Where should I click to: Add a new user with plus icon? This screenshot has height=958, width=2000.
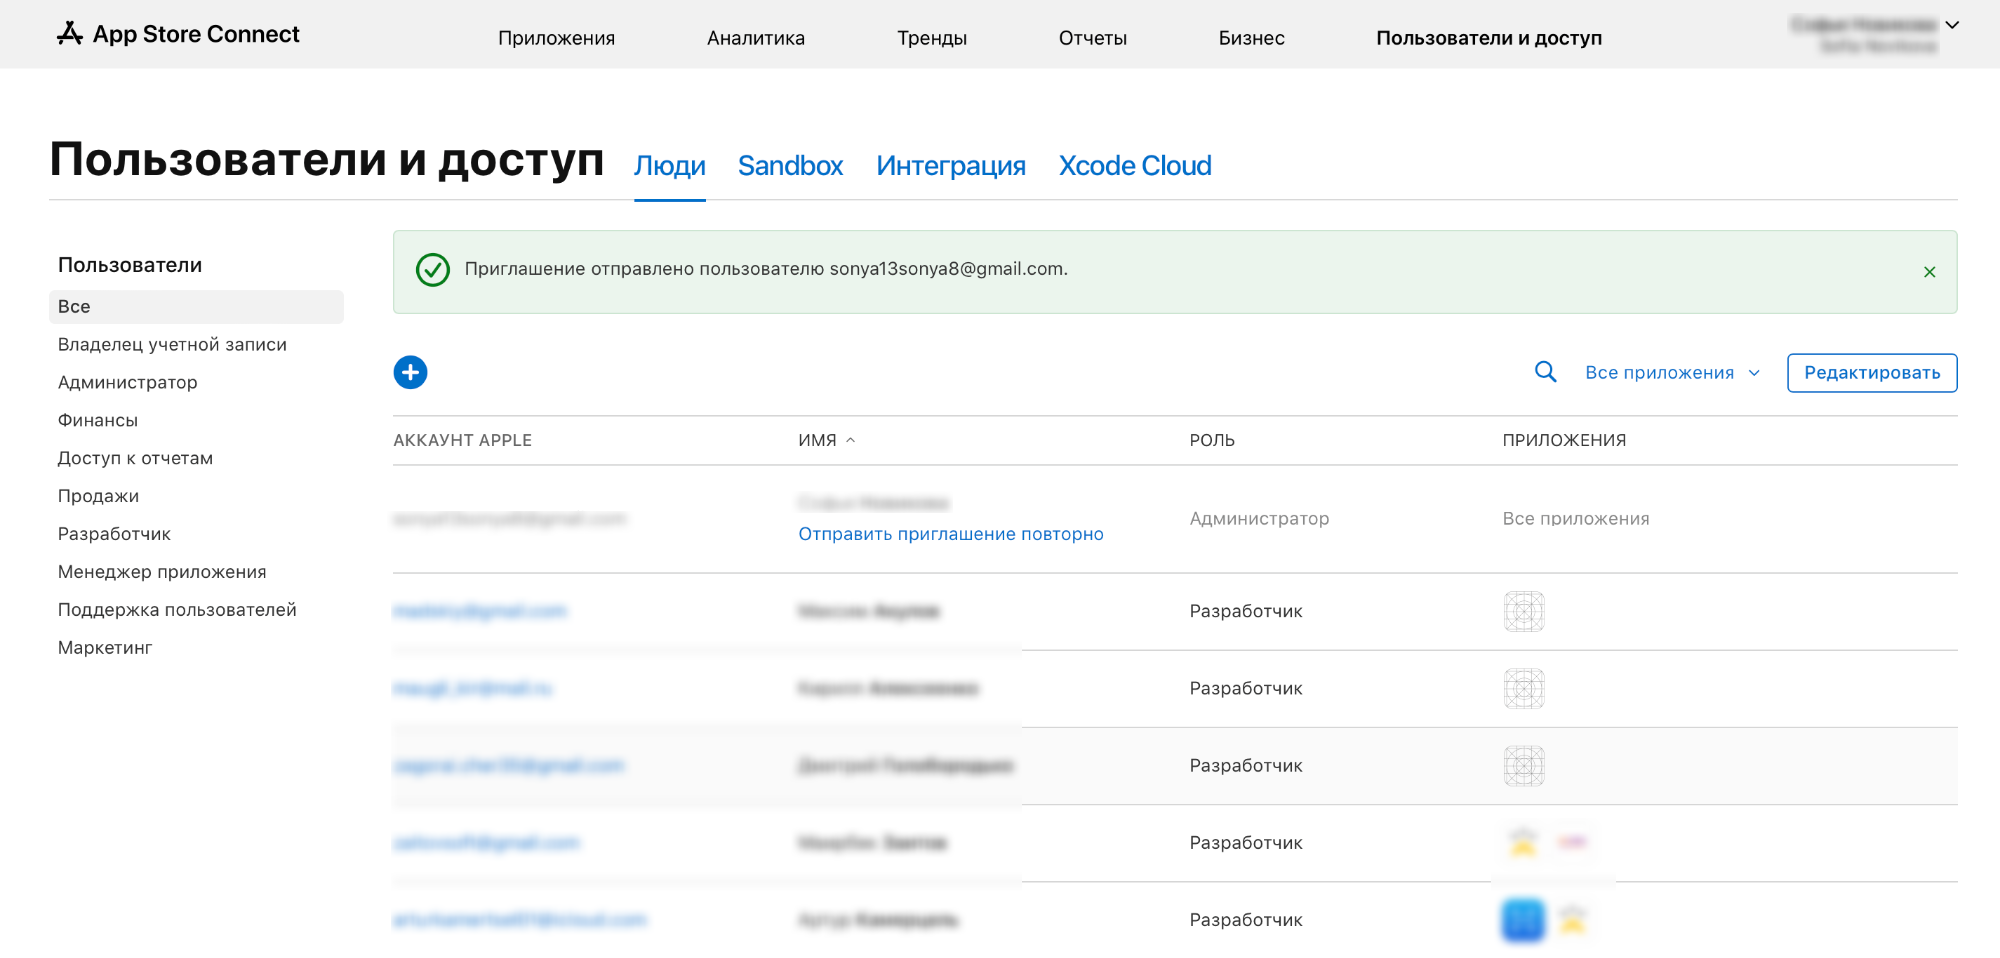410,372
